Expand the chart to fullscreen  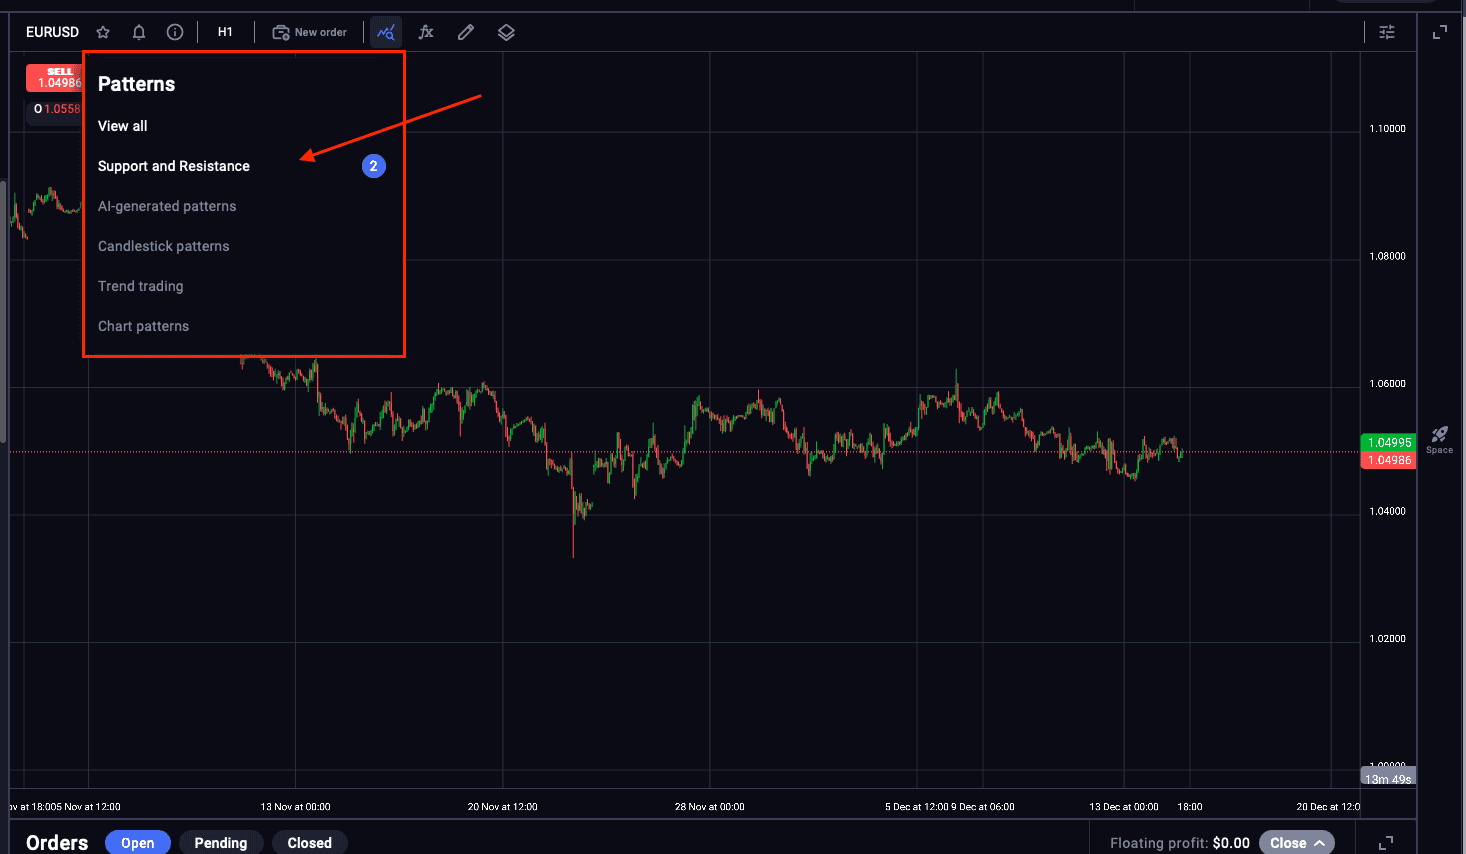coord(1439,31)
